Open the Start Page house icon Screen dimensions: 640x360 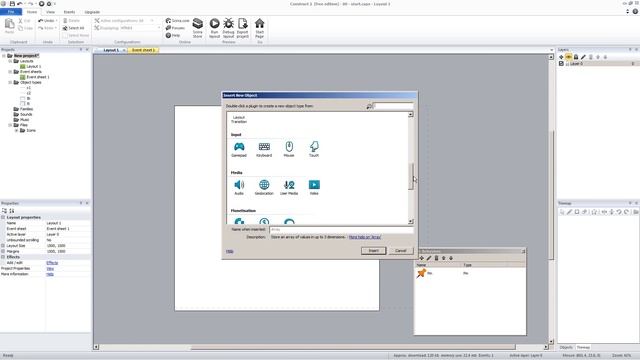pyautogui.click(x=259, y=24)
